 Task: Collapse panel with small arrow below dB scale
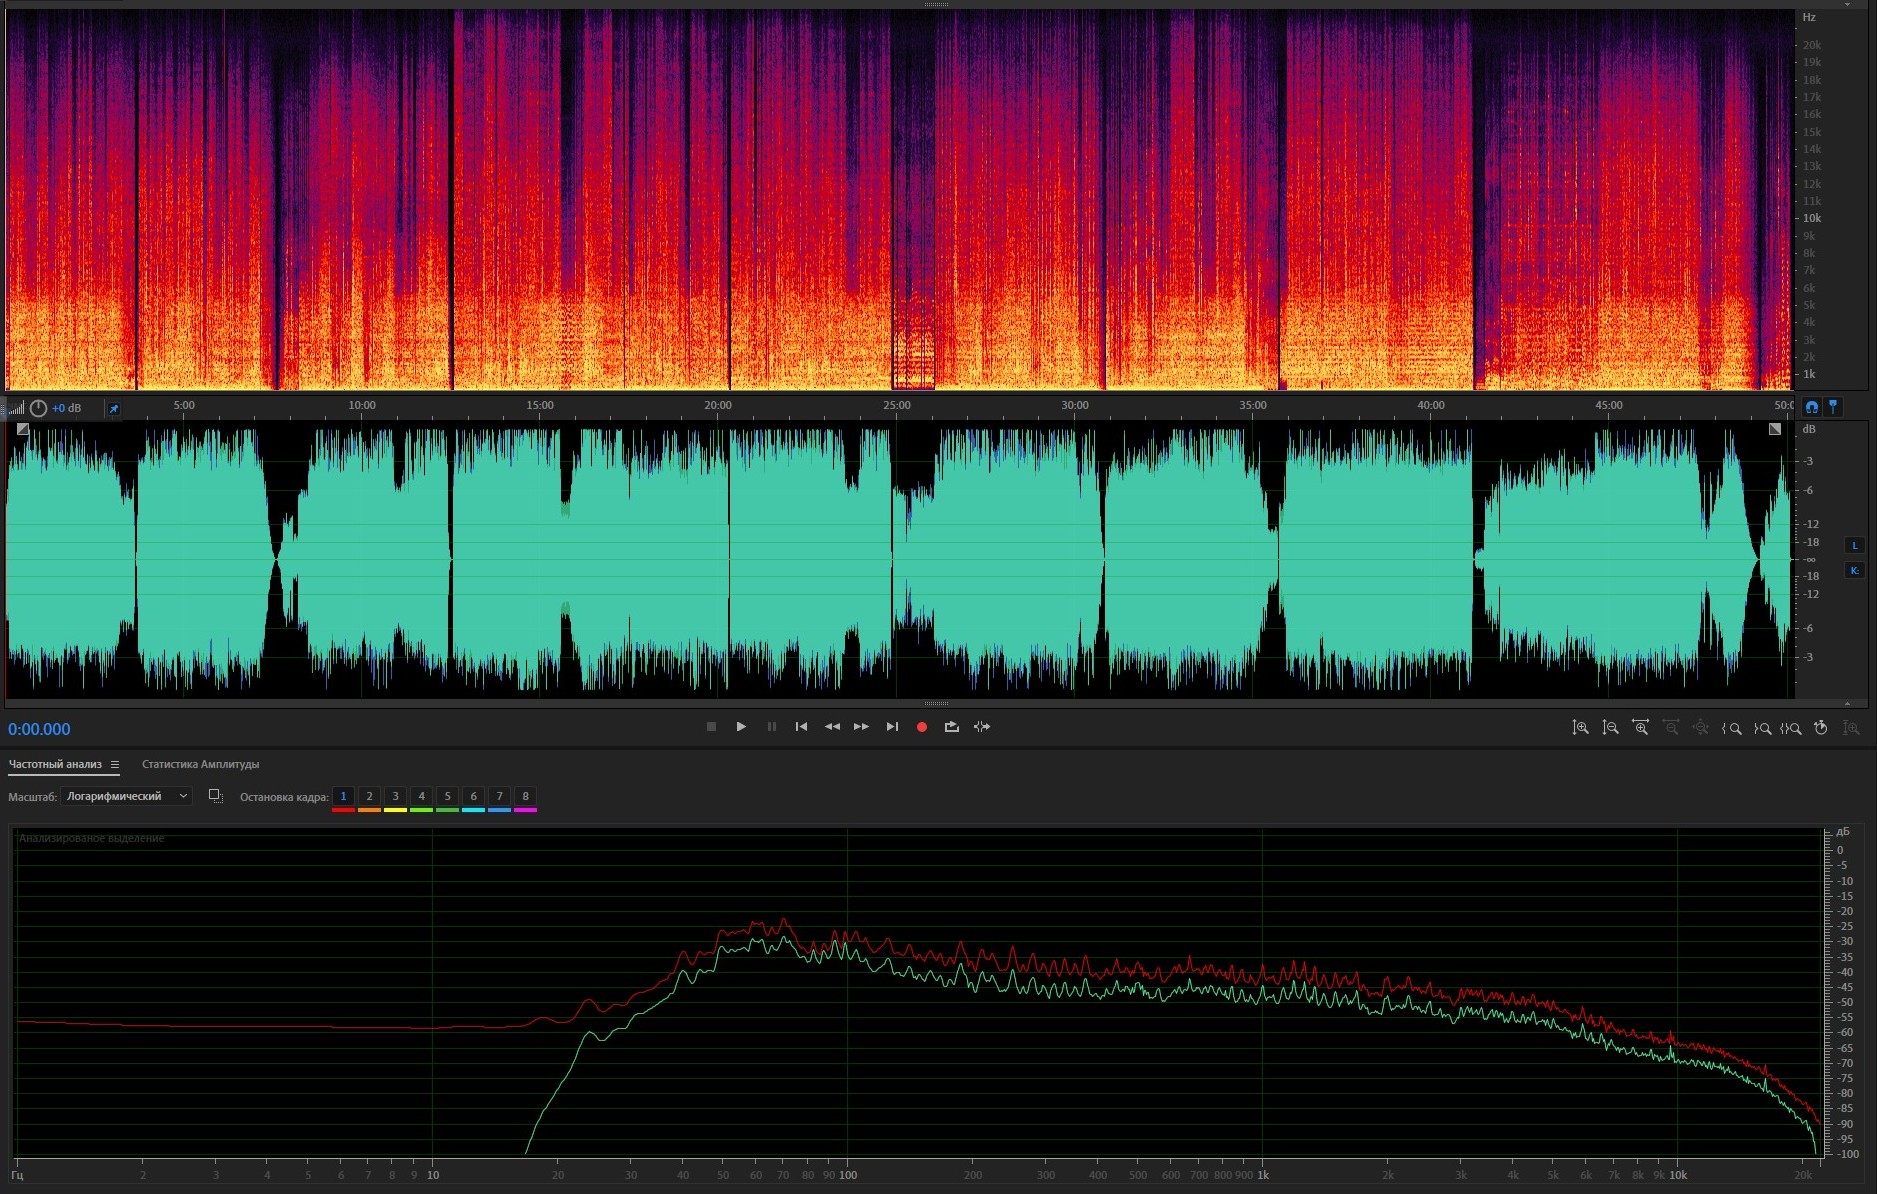(x=1847, y=704)
